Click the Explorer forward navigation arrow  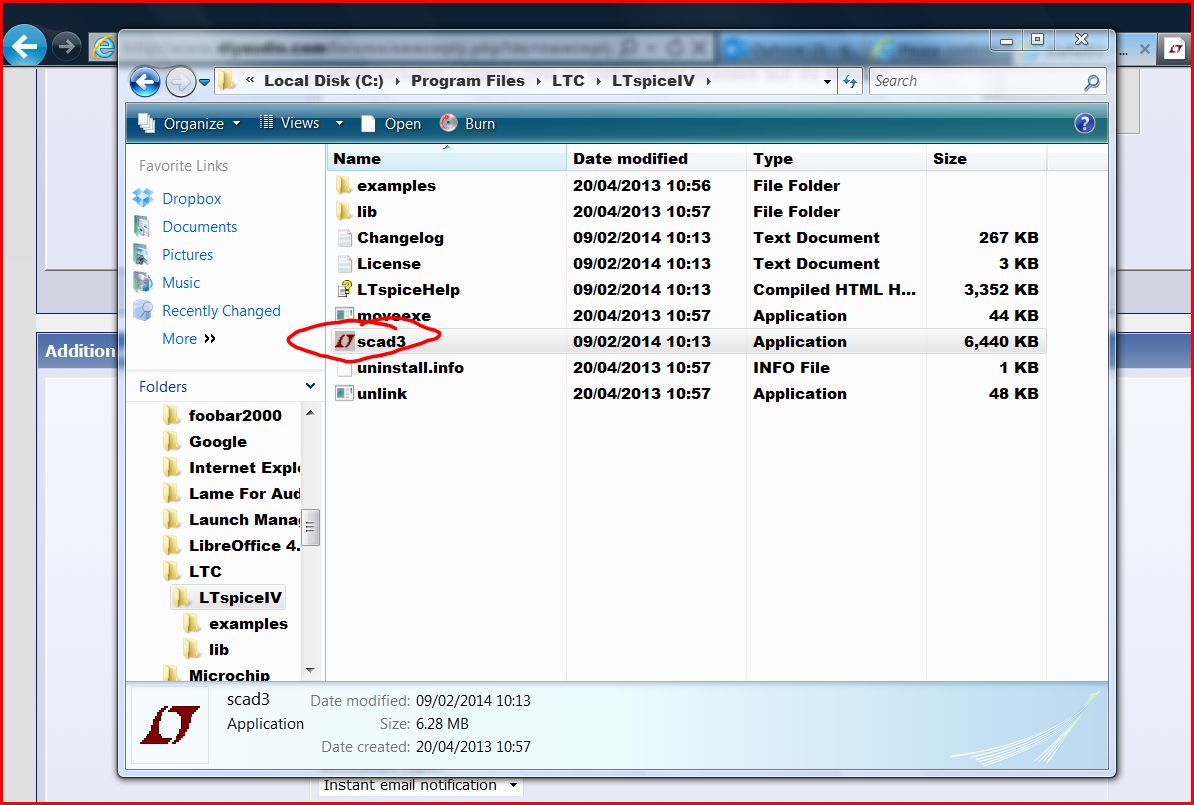click(180, 81)
